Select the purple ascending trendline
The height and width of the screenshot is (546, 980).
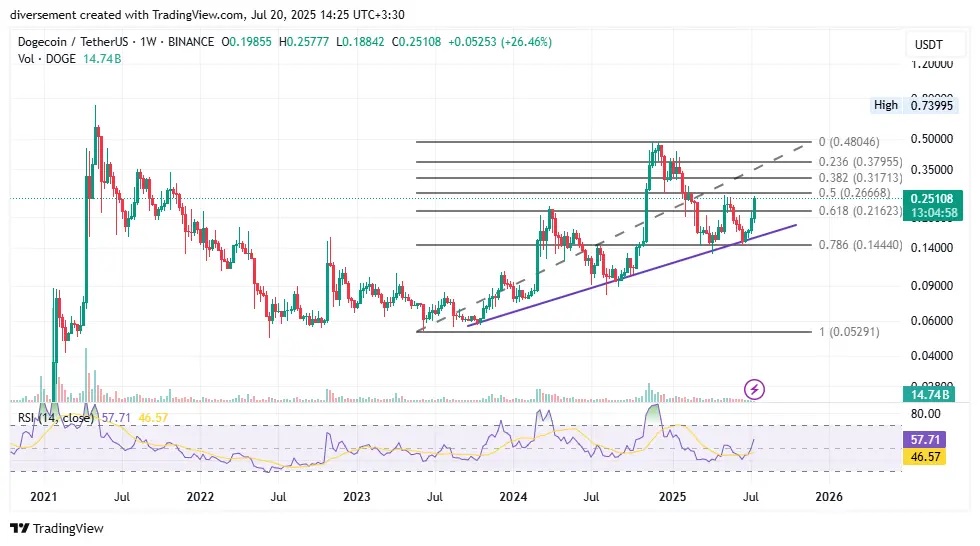click(x=631, y=275)
